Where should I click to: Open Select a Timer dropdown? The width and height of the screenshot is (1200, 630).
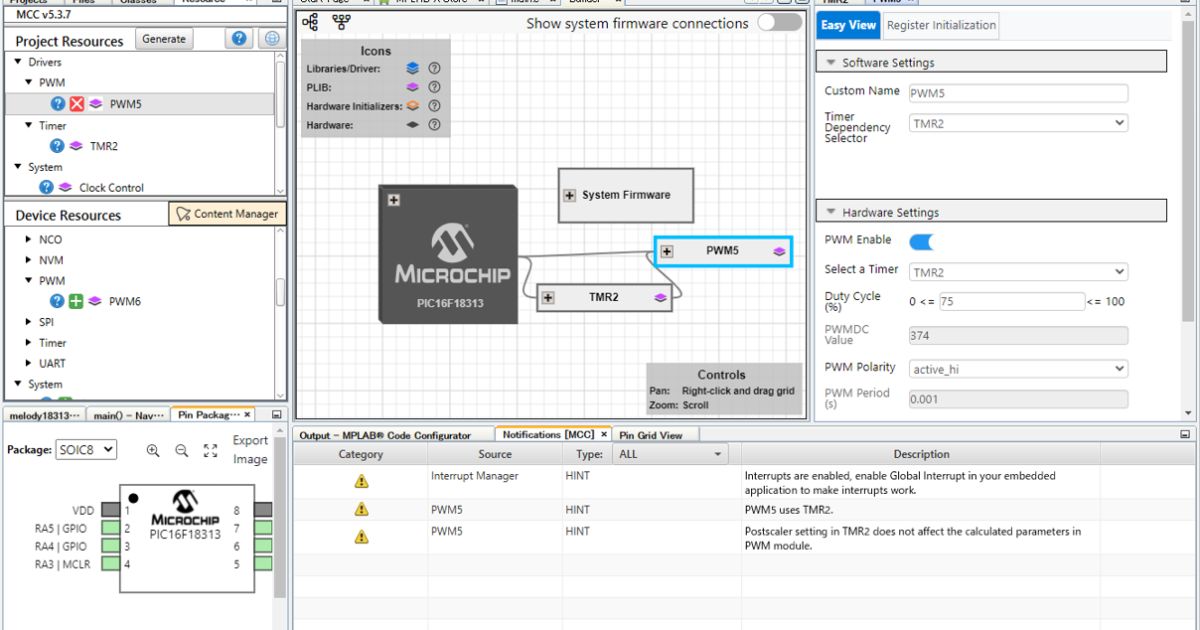1018,272
